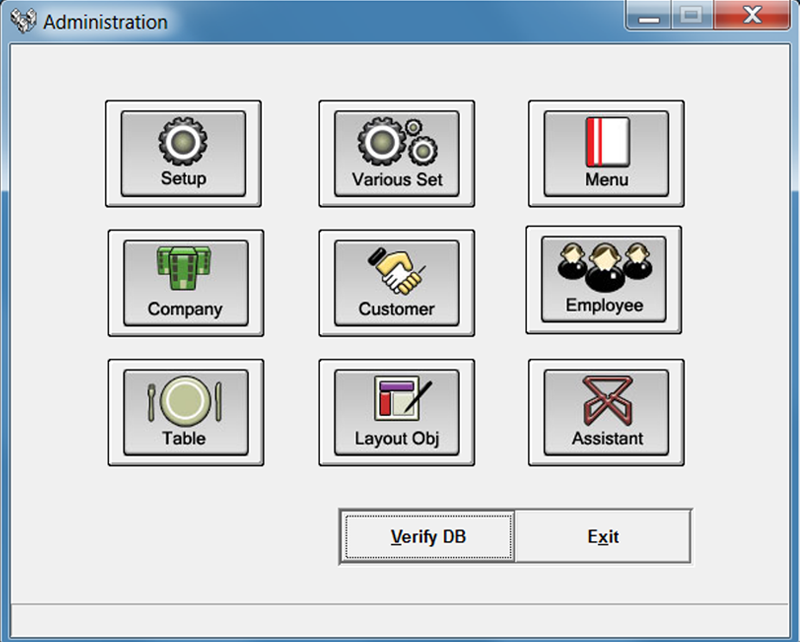Click the Verify DB button
The height and width of the screenshot is (642, 800).
point(428,537)
